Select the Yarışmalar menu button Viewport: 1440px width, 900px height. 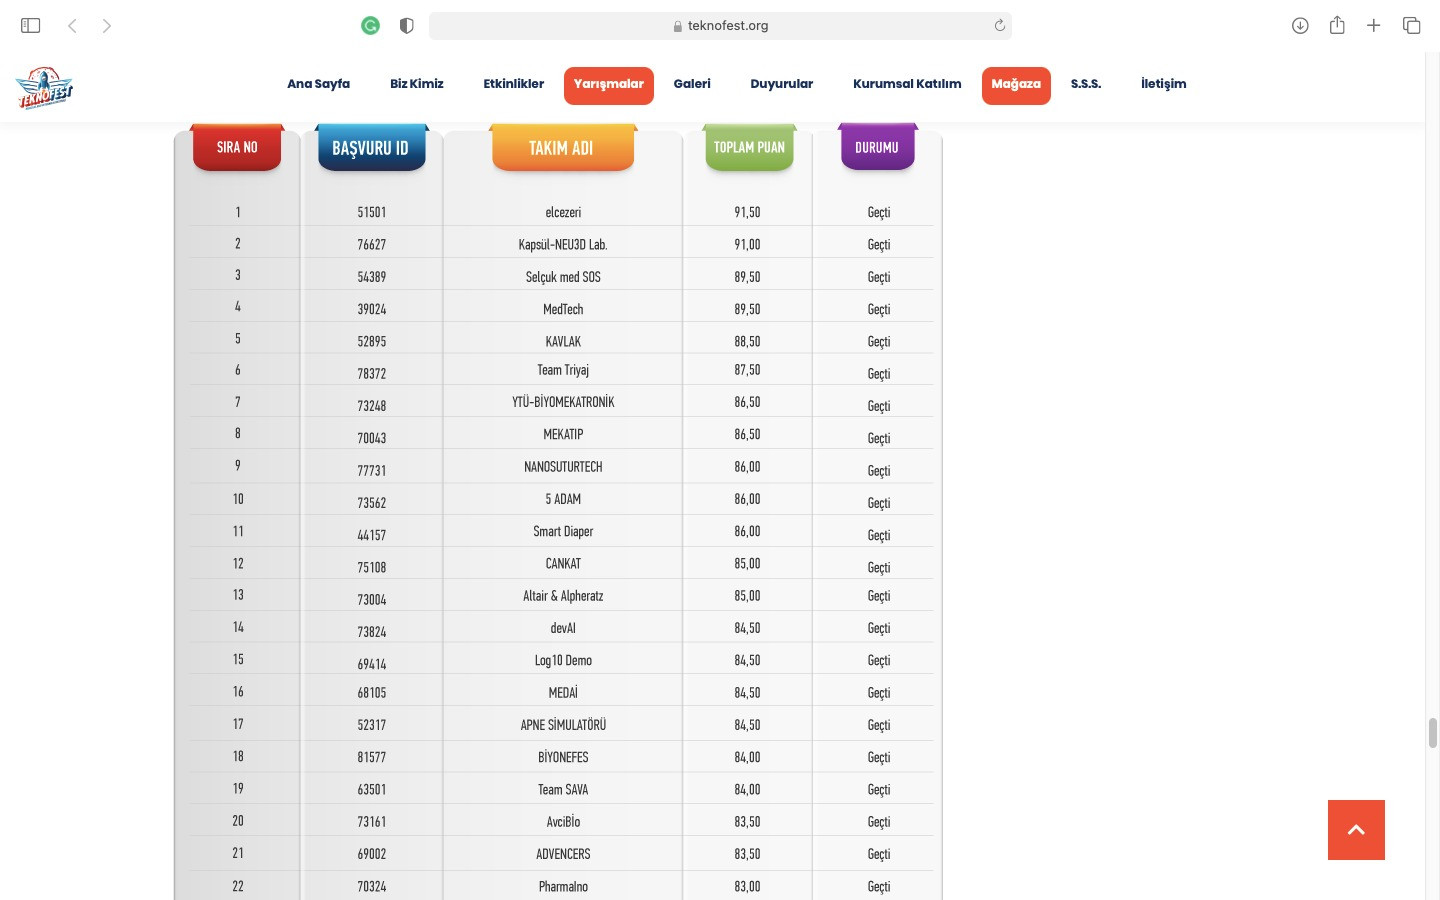point(608,85)
